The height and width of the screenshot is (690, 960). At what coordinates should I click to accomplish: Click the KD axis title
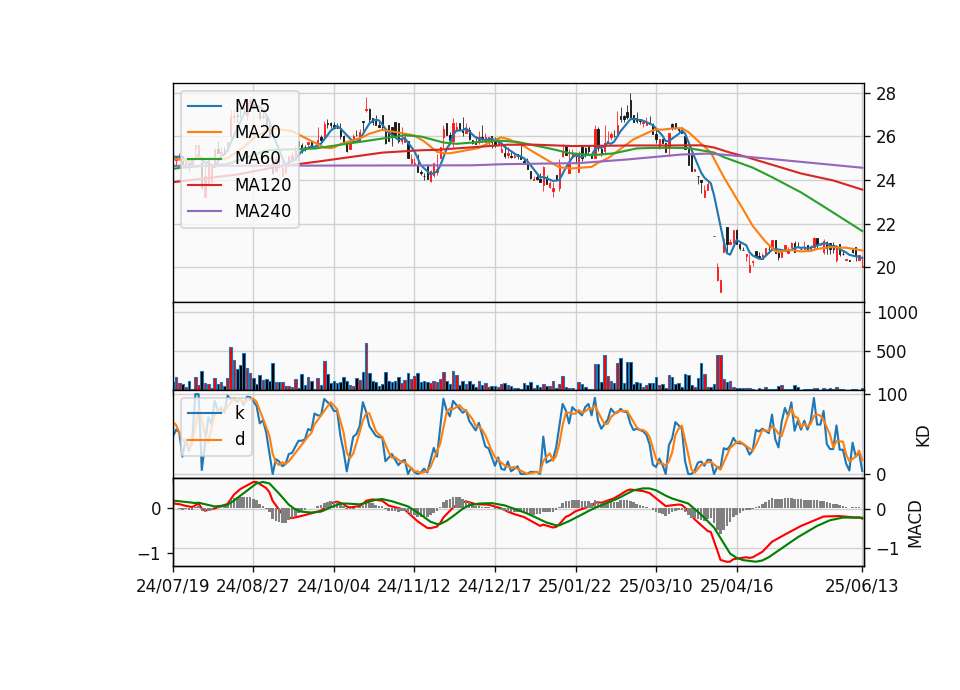(922, 436)
